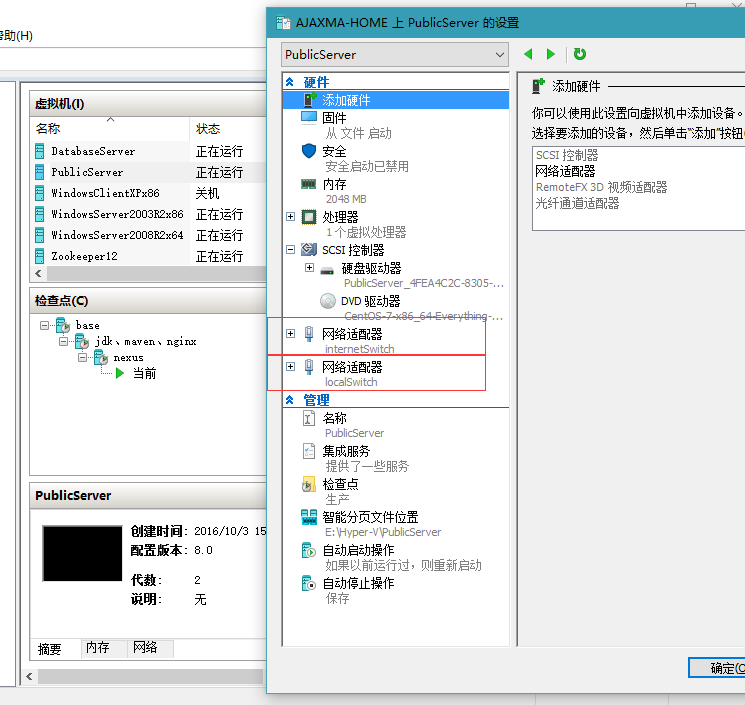The height and width of the screenshot is (705, 745).
Task: Click the 智能分页文件位置 icon
Action: click(309, 517)
